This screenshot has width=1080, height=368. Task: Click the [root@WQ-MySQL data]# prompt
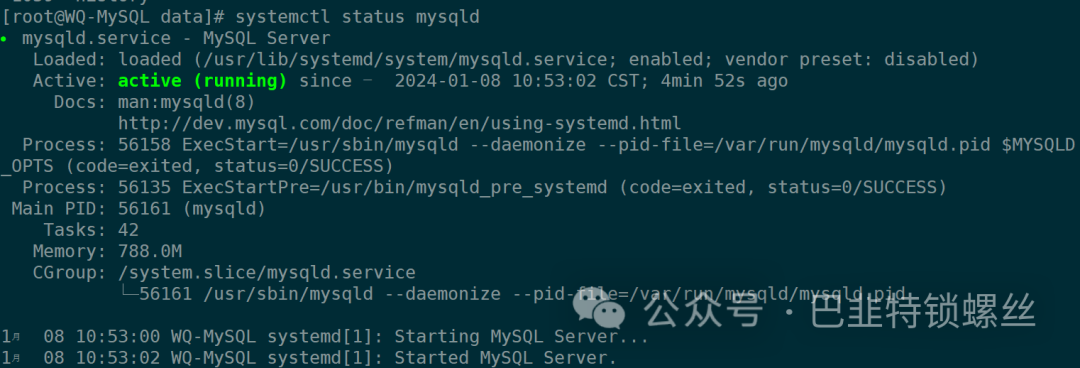pos(113,17)
